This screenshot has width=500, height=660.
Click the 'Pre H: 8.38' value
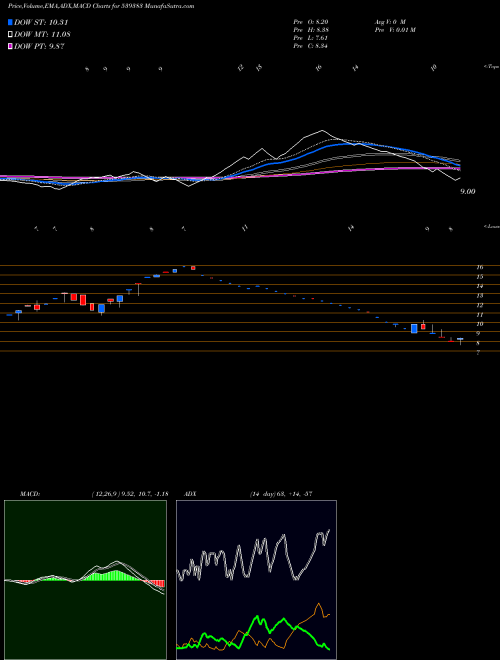click(x=311, y=30)
